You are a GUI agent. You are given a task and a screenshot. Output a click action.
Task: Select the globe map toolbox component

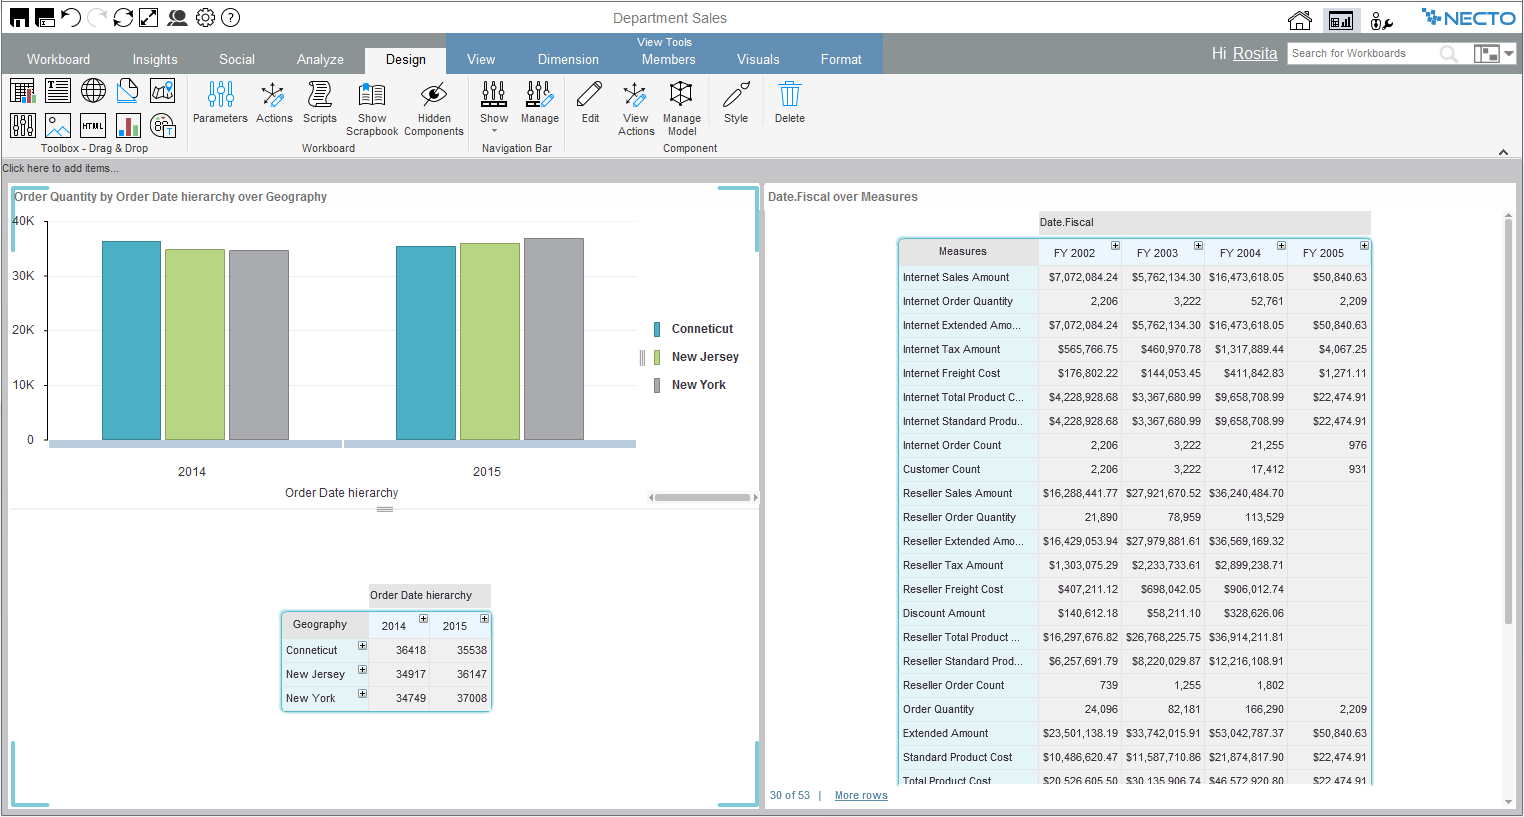tap(93, 91)
